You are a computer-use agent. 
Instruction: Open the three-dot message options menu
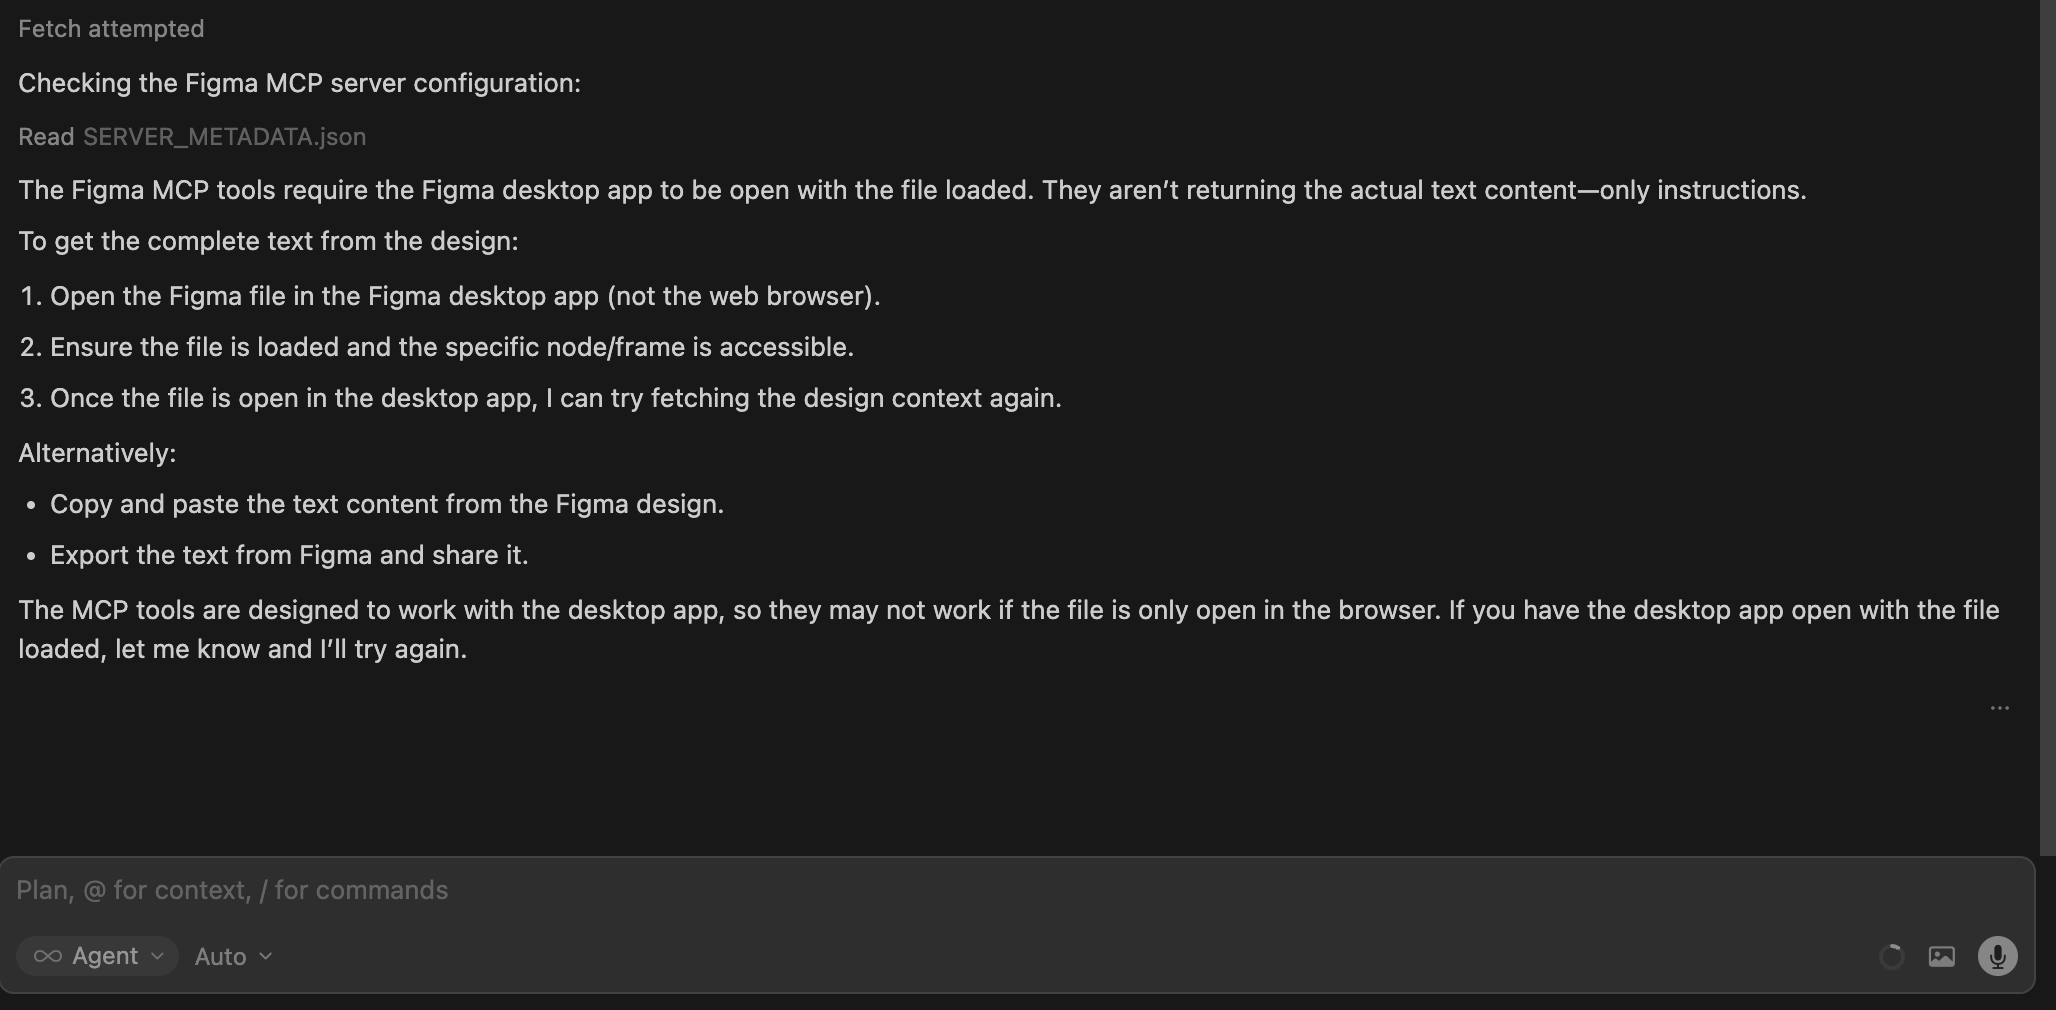tap(1999, 708)
